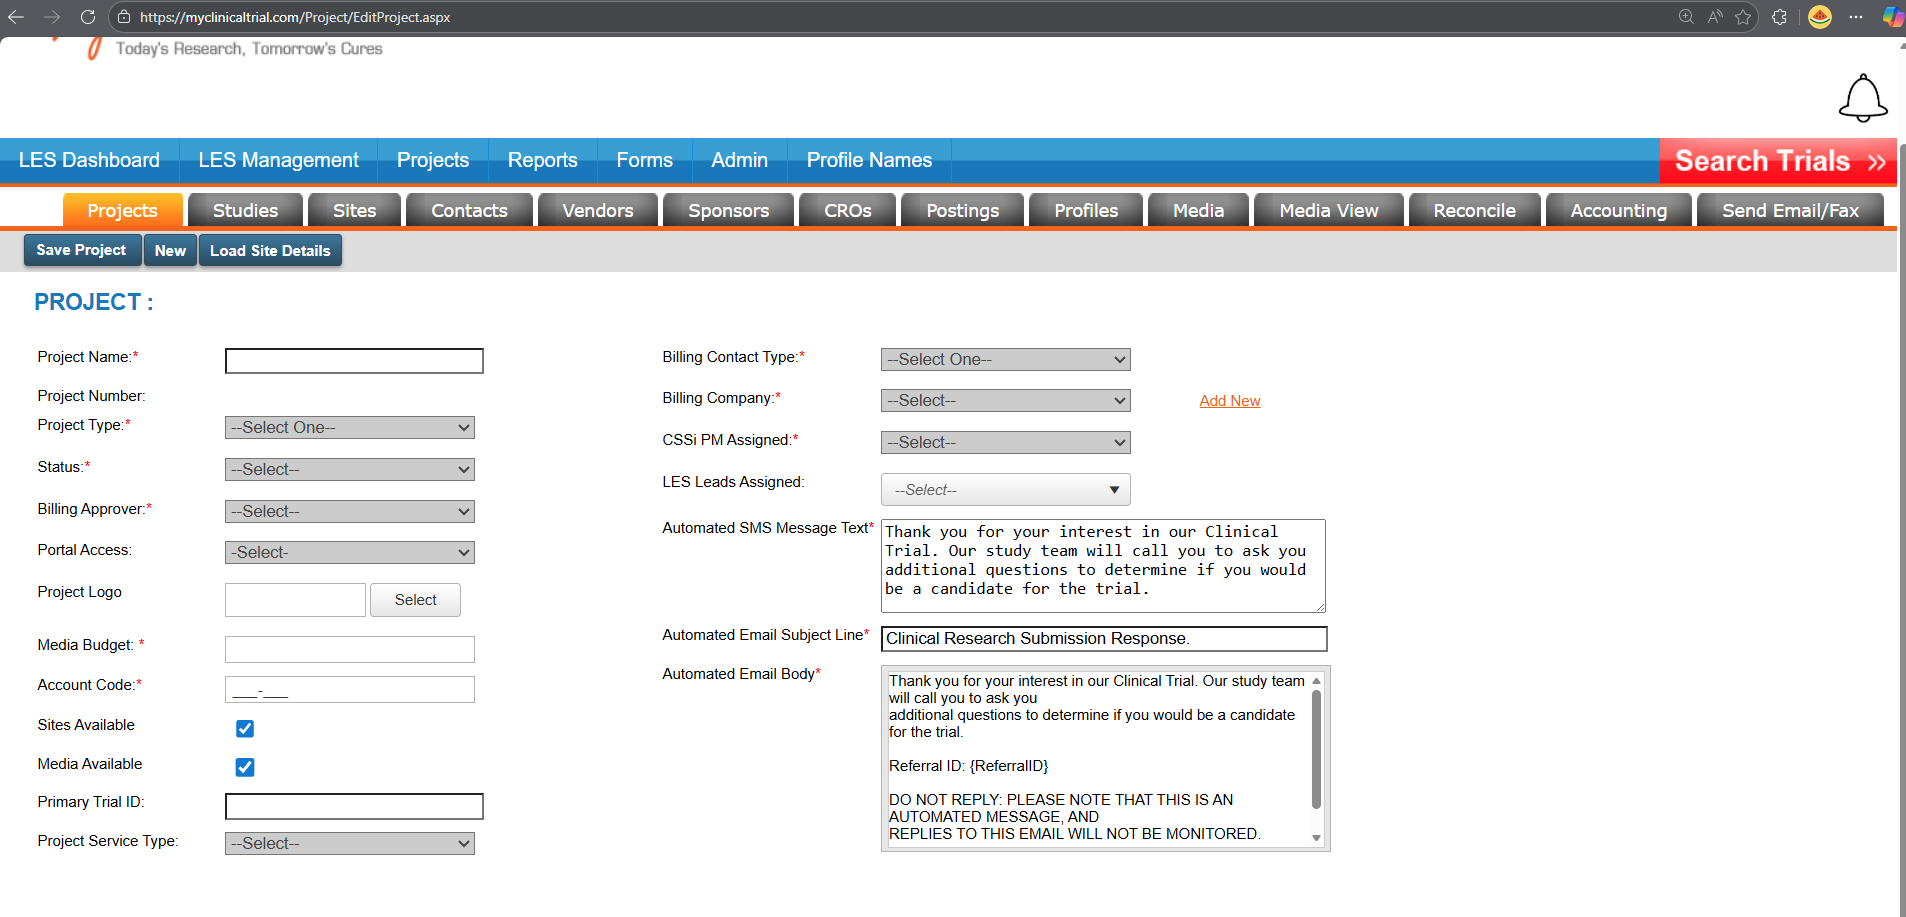
Task: Click the zoom magnifier icon in address bar
Action: coord(1686,17)
